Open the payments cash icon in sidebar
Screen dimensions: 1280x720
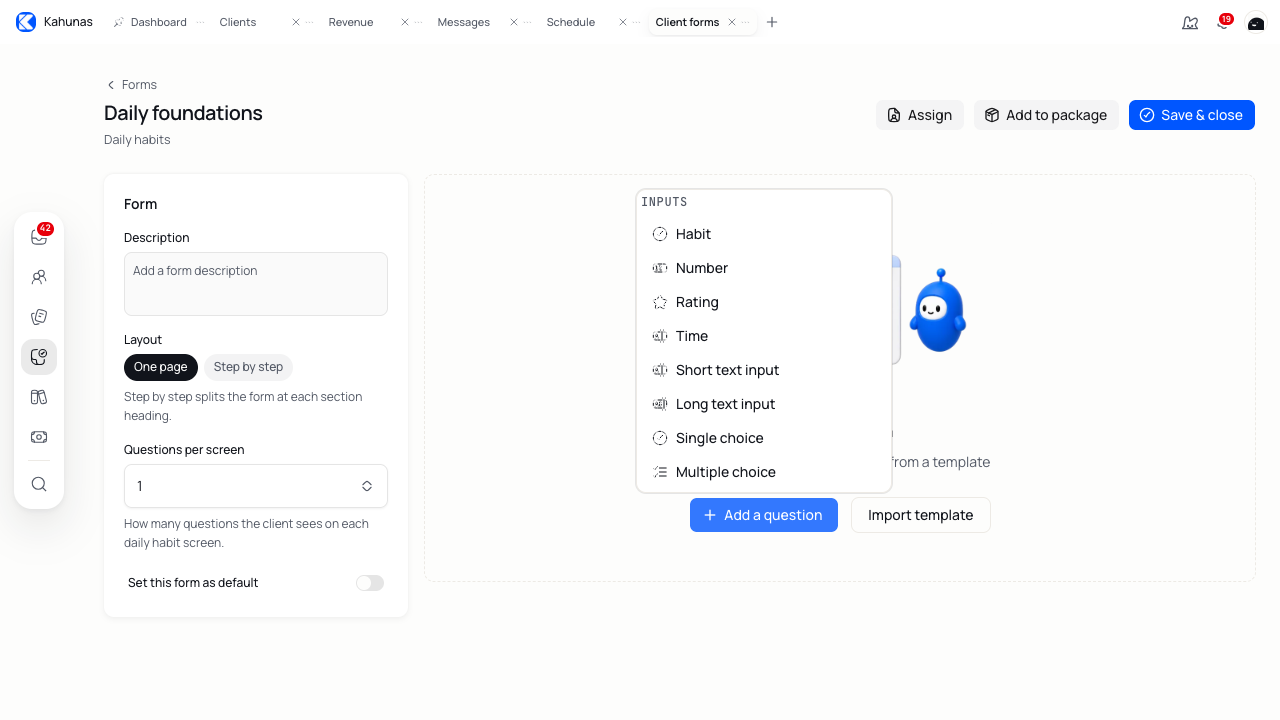tap(39, 437)
